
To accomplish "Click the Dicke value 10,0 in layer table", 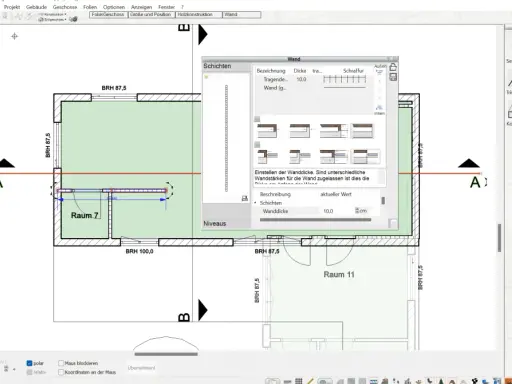I will point(301,79).
